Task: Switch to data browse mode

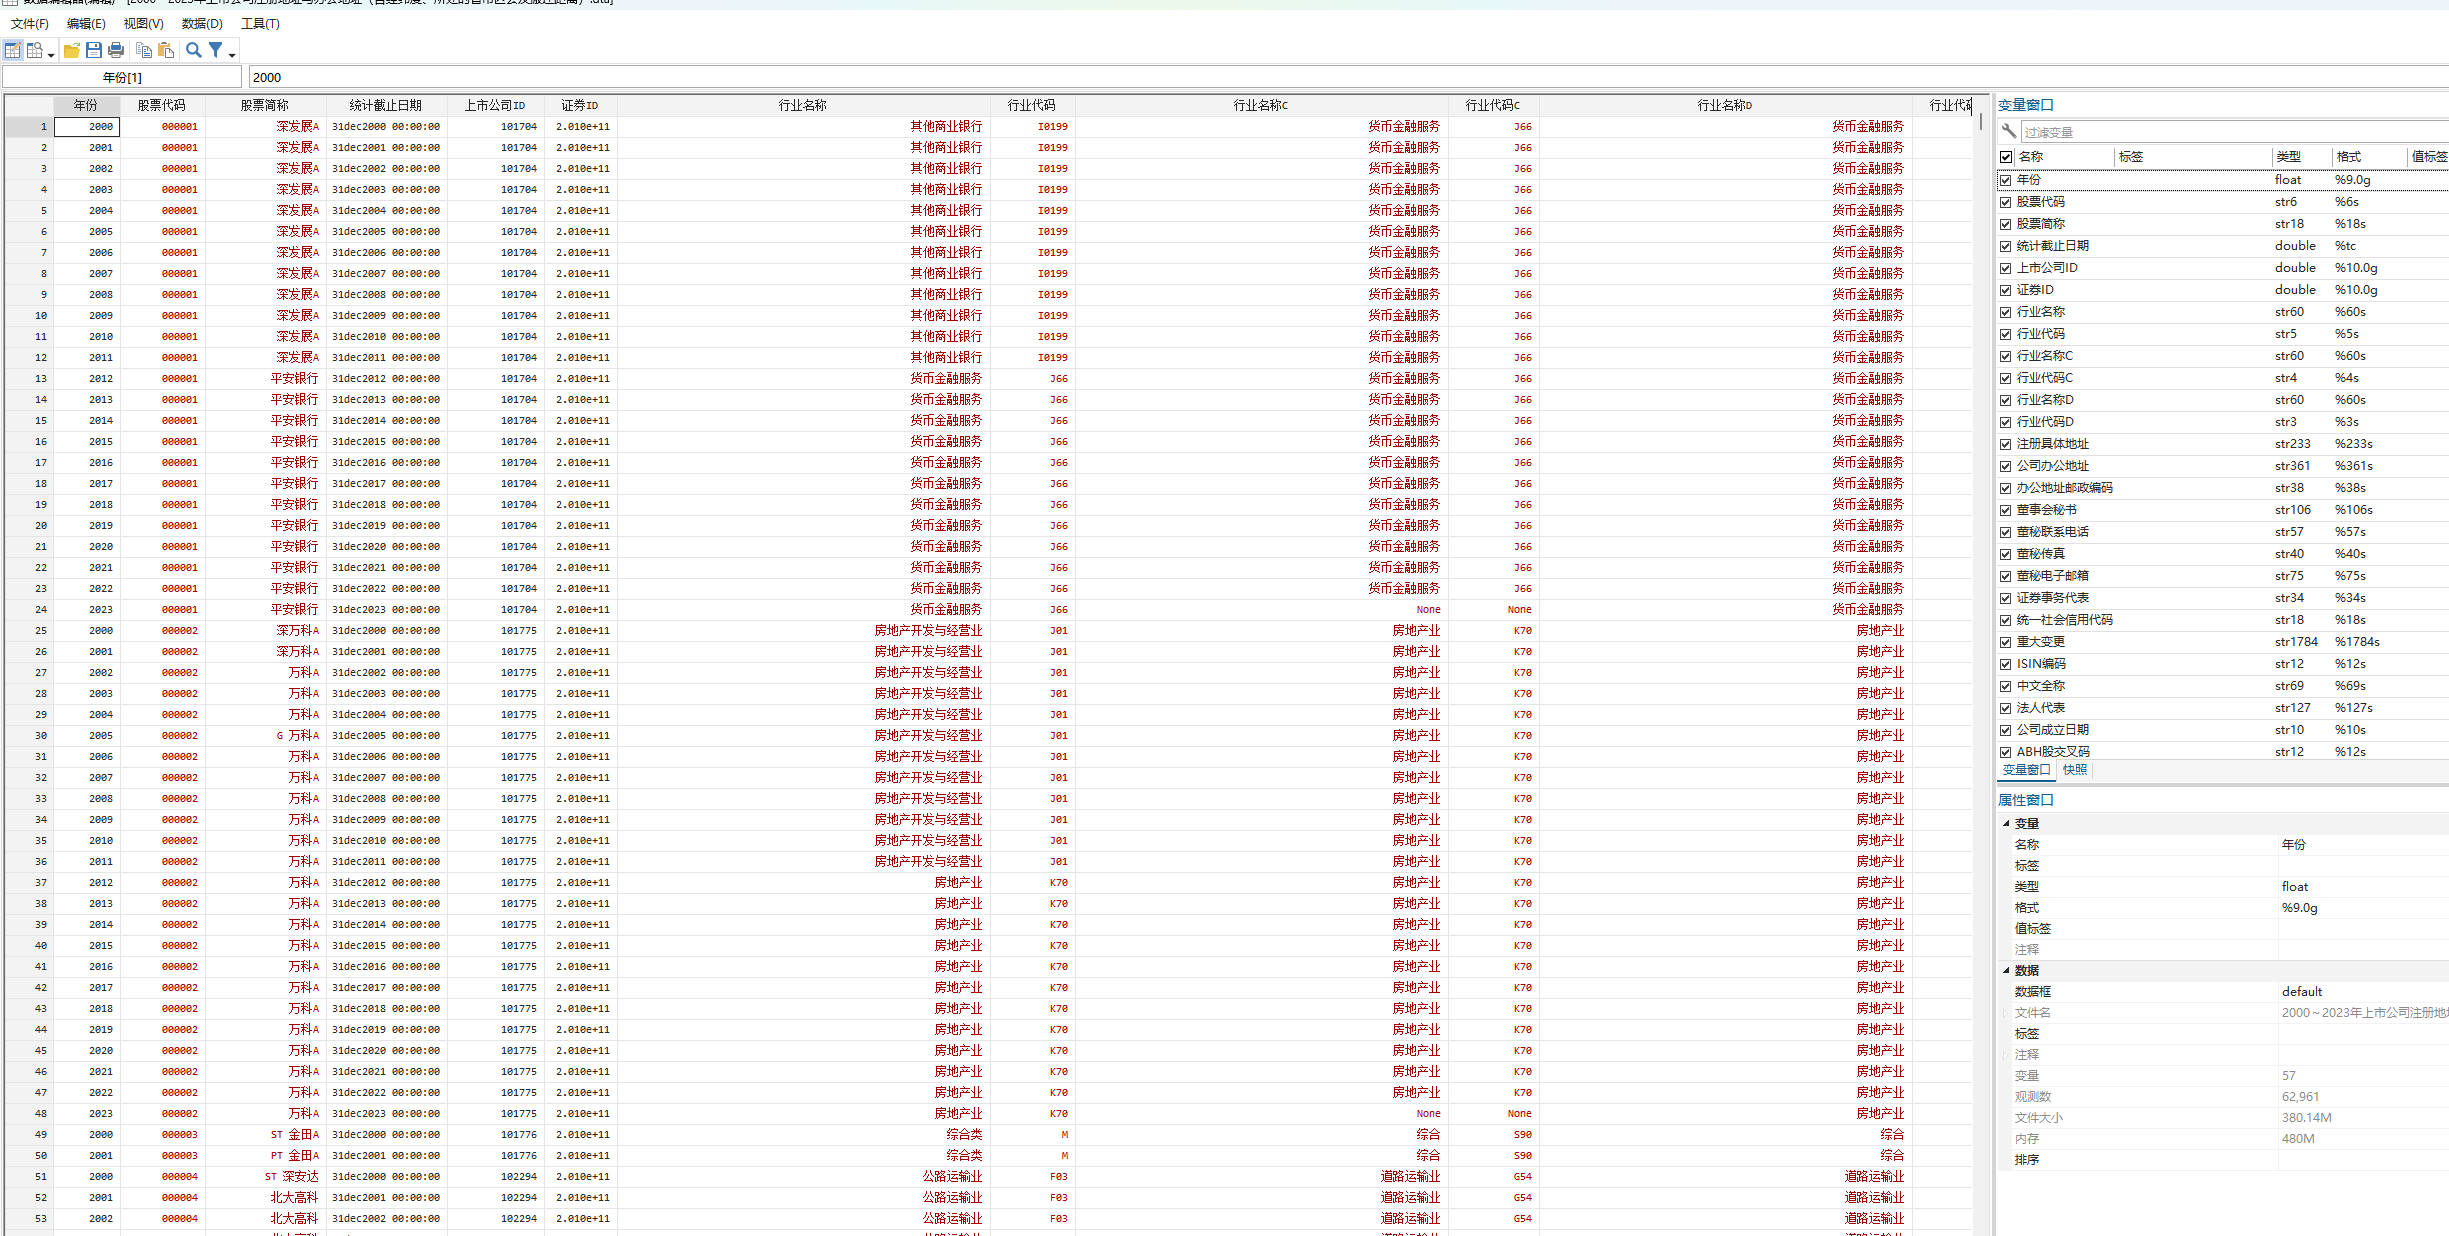Action: coord(35,50)
